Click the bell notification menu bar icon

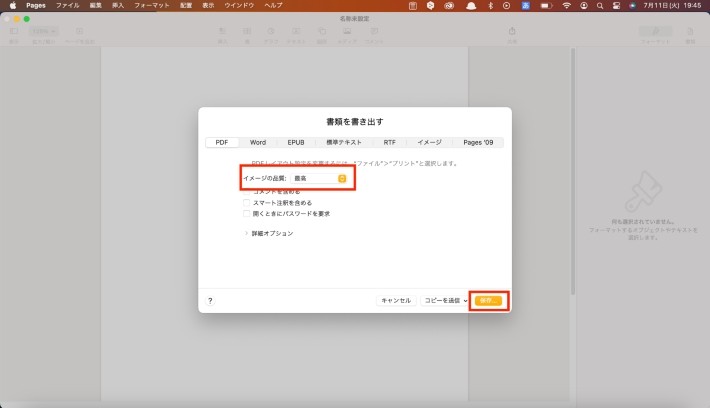point(471,5)
